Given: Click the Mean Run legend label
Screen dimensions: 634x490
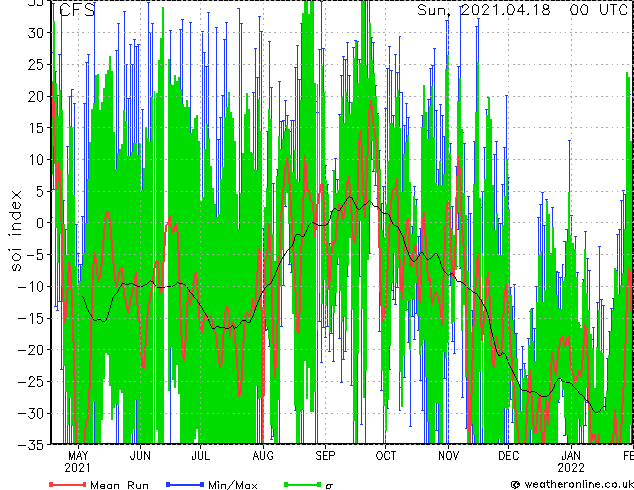Looking at the screenshot, I should tap(120, 485).
